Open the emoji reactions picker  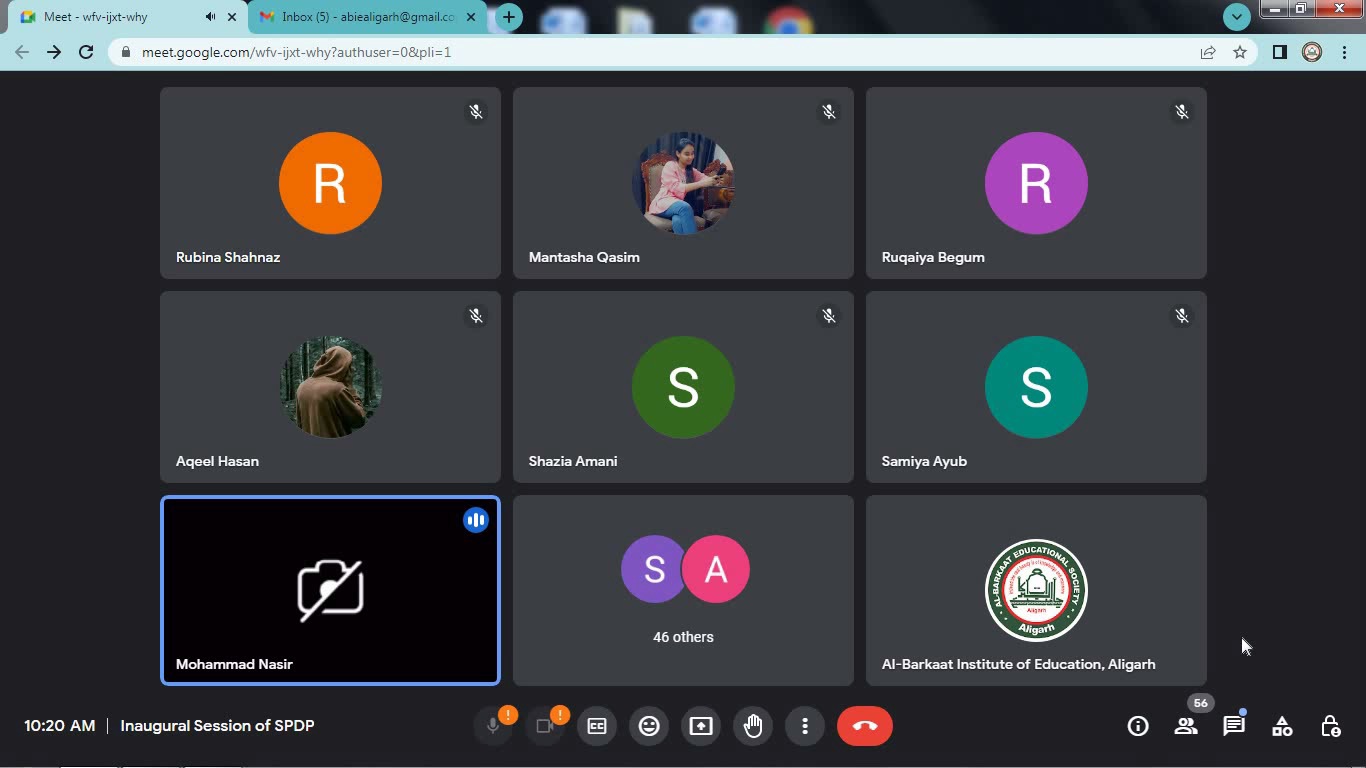[649, 726]
